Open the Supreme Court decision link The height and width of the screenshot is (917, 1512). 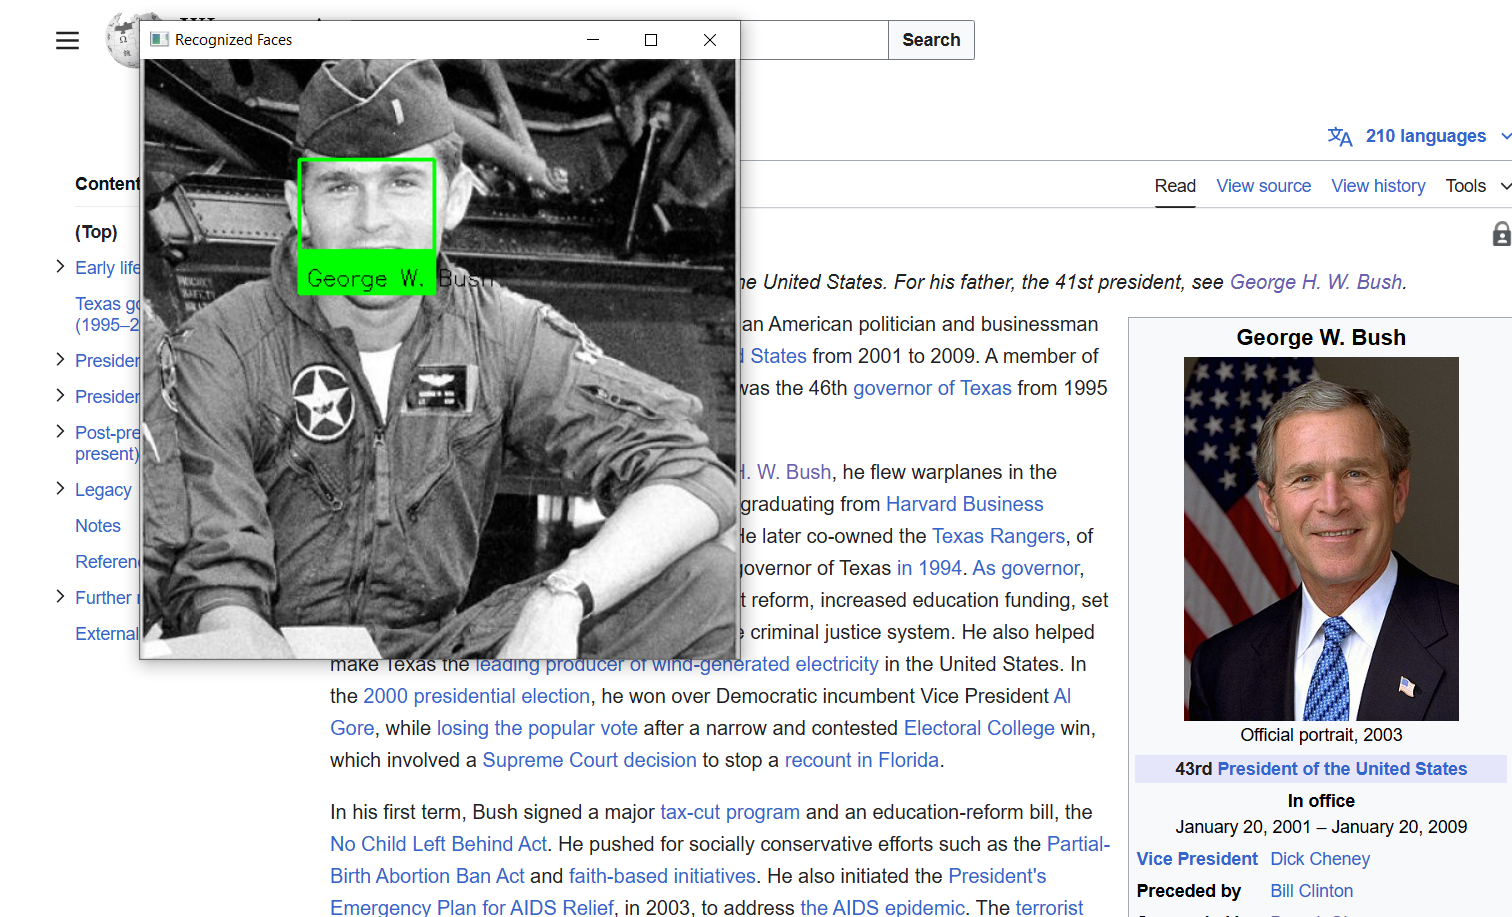(x=589, y=760)
